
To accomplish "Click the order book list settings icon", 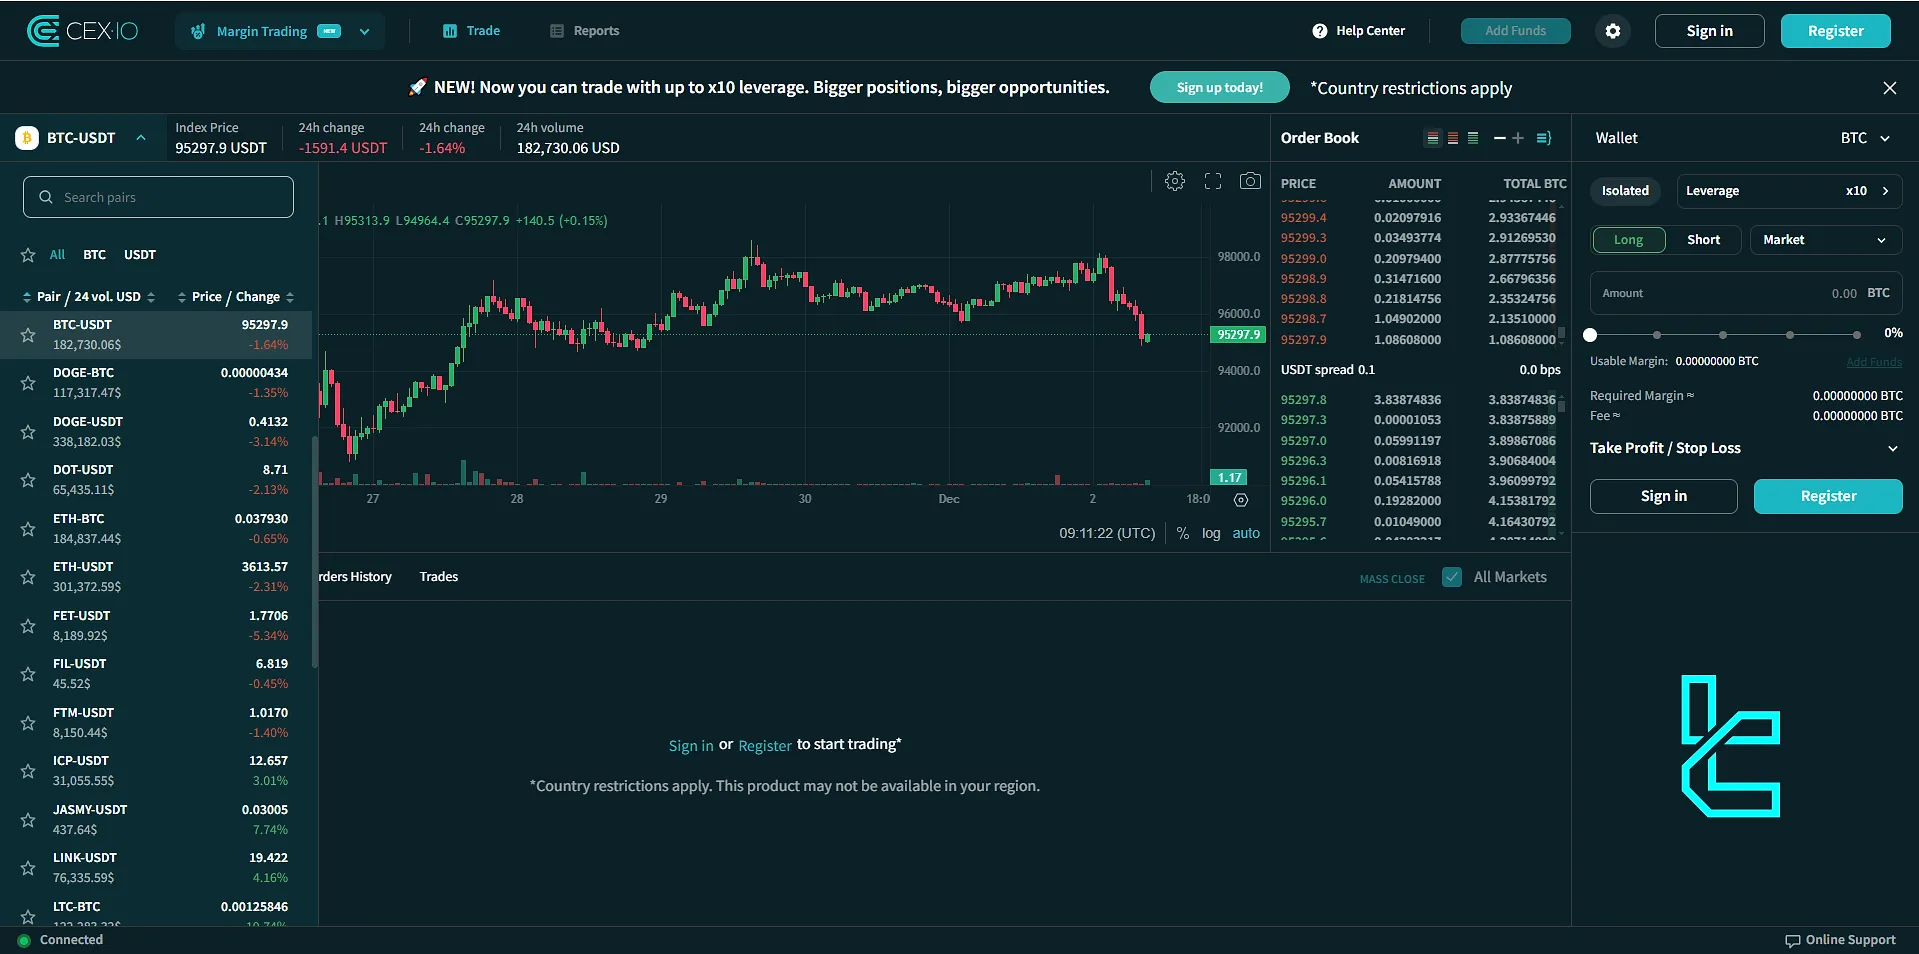I will tap(1544, 138).
